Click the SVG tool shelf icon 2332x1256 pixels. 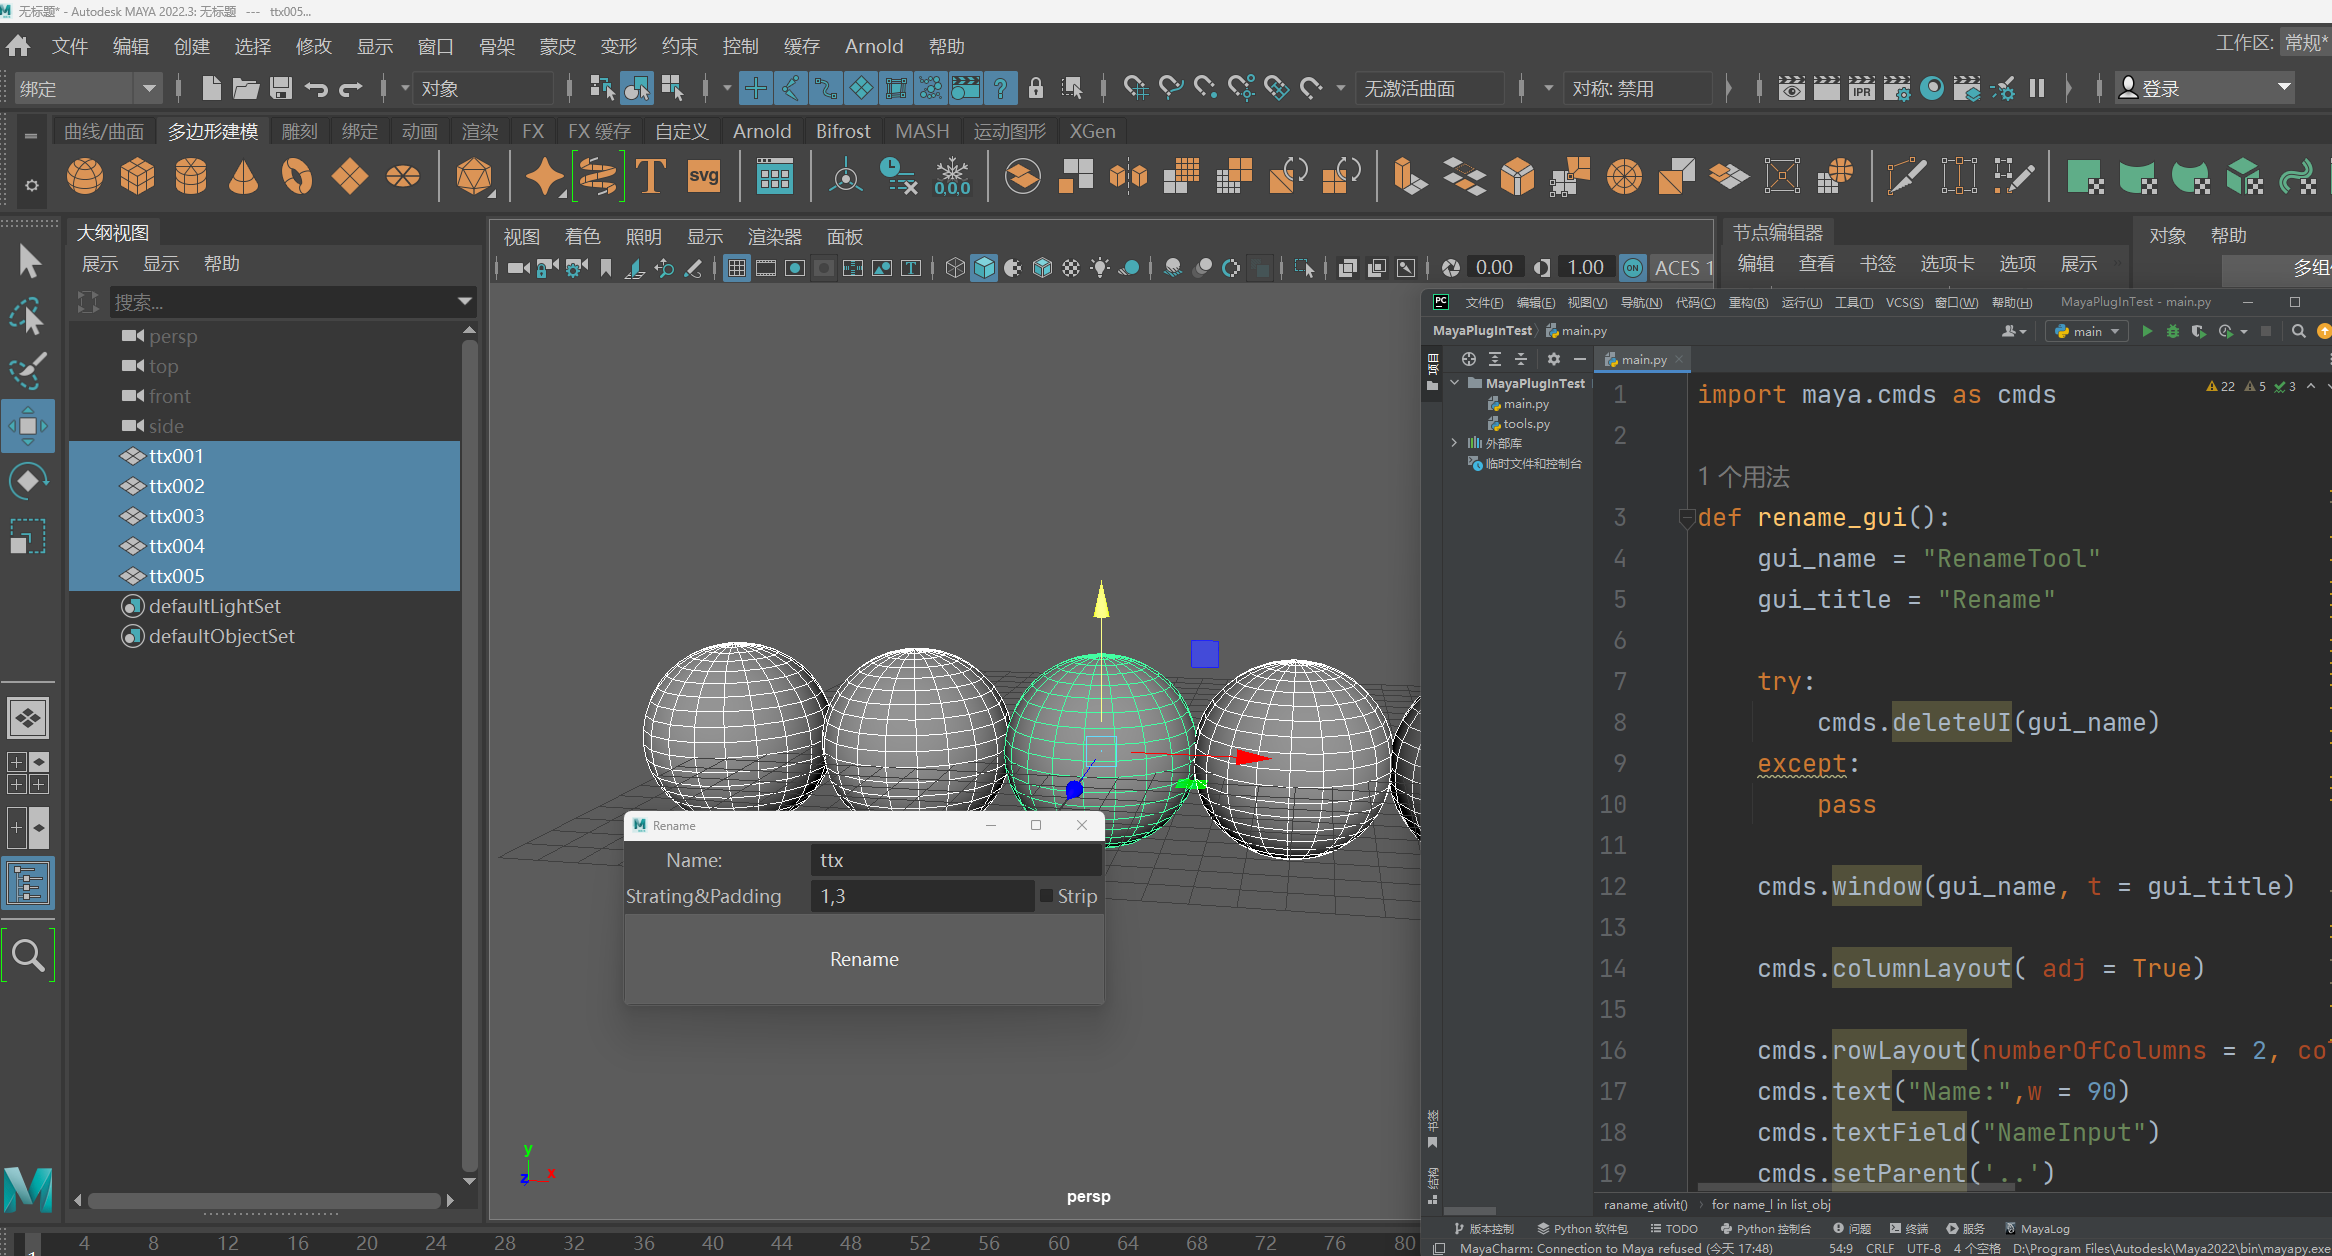(x=704, y=177)
